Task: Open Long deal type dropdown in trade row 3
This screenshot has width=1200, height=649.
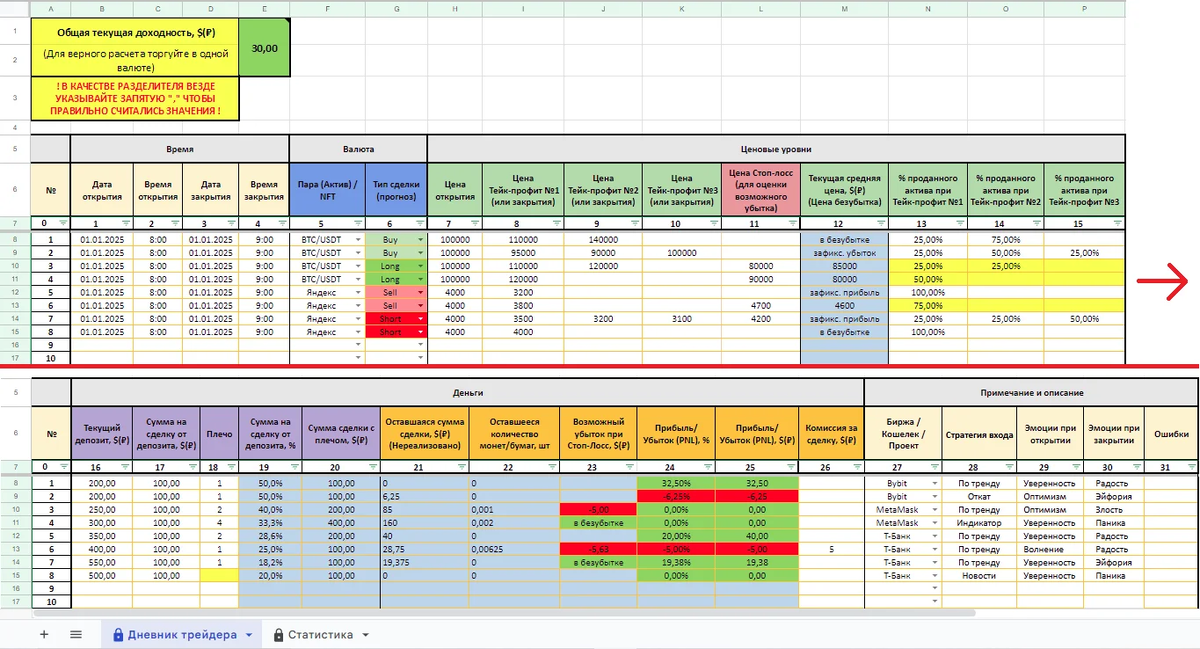Action: point(420,266)
